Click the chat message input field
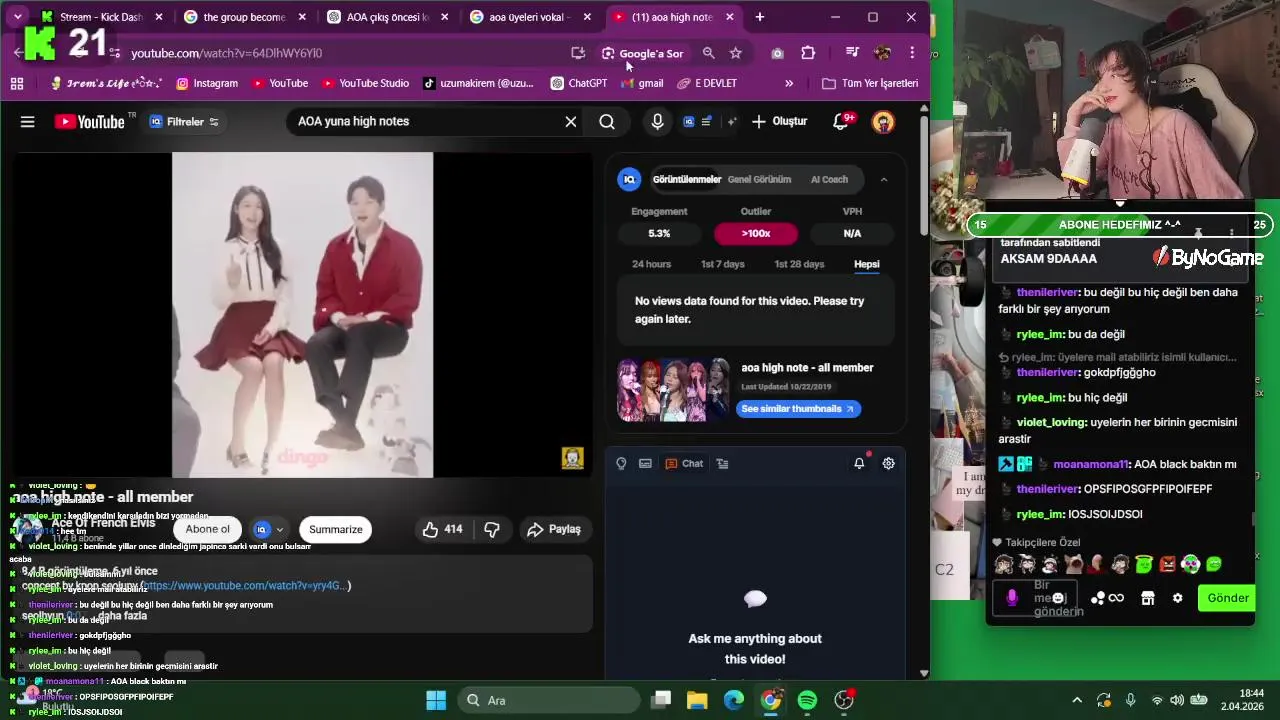The height and width of the screenshot is (720, 1280). tap(1035, 598)
